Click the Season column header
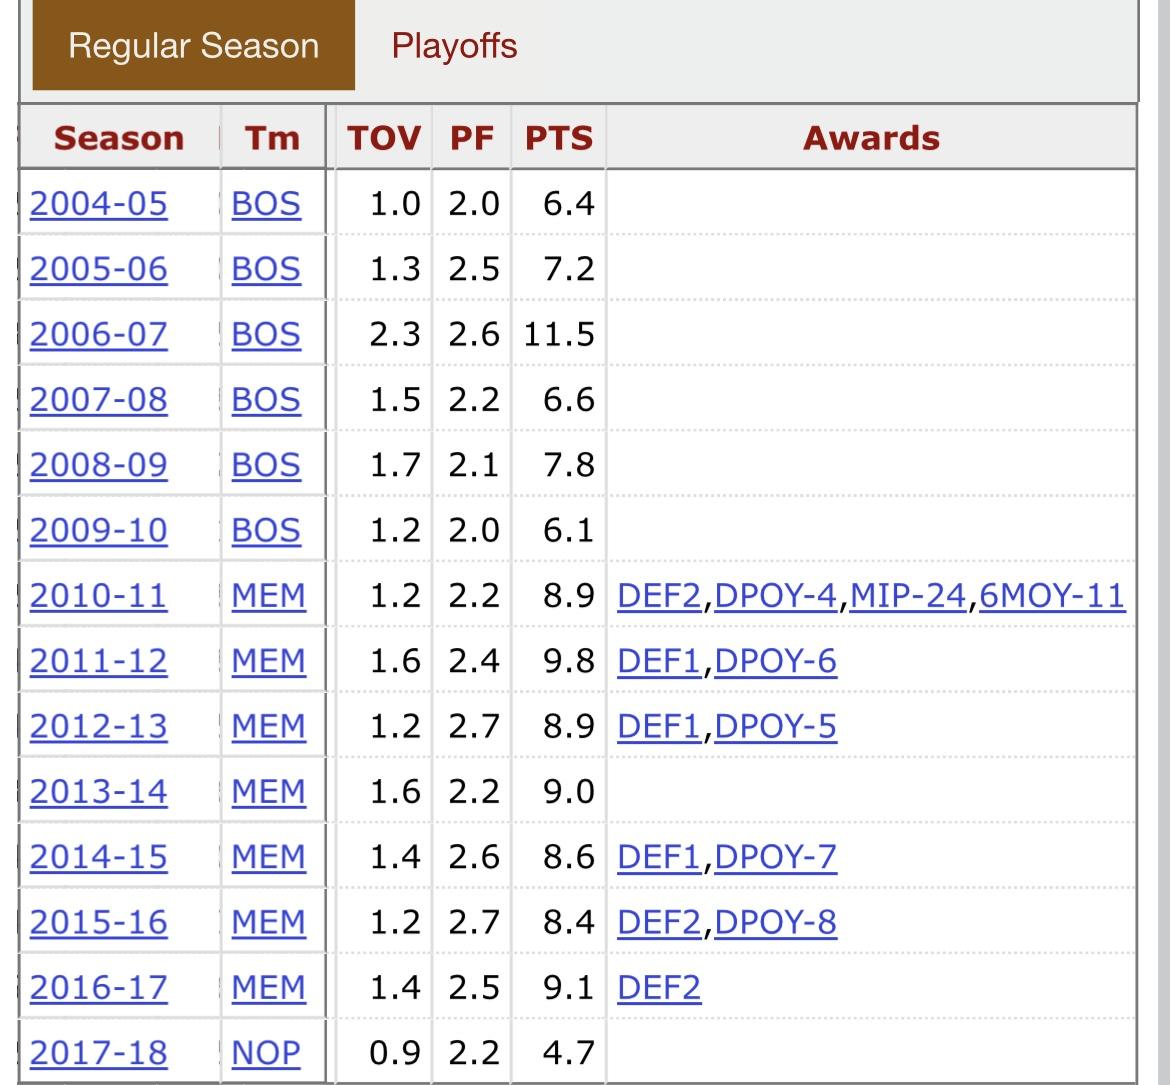 tap(119, 138)
